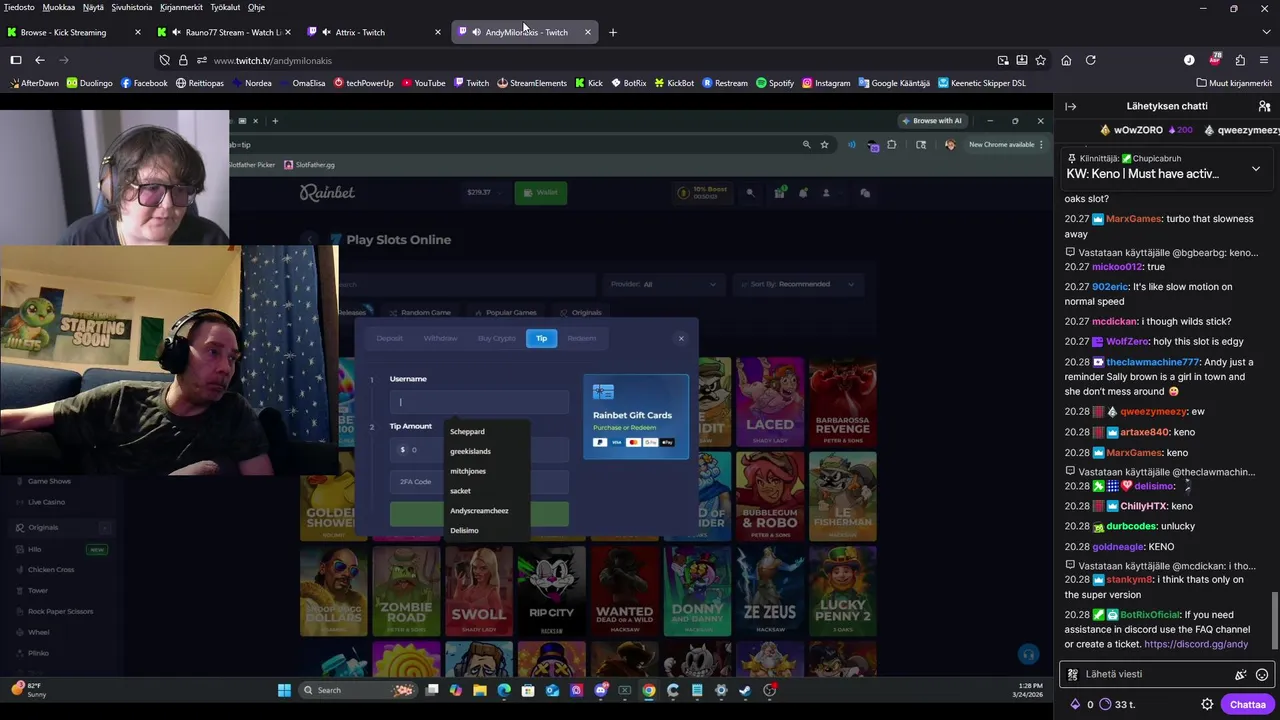
Task: Close the Rainbet tip dialog
Action: (x=681, y=338)
